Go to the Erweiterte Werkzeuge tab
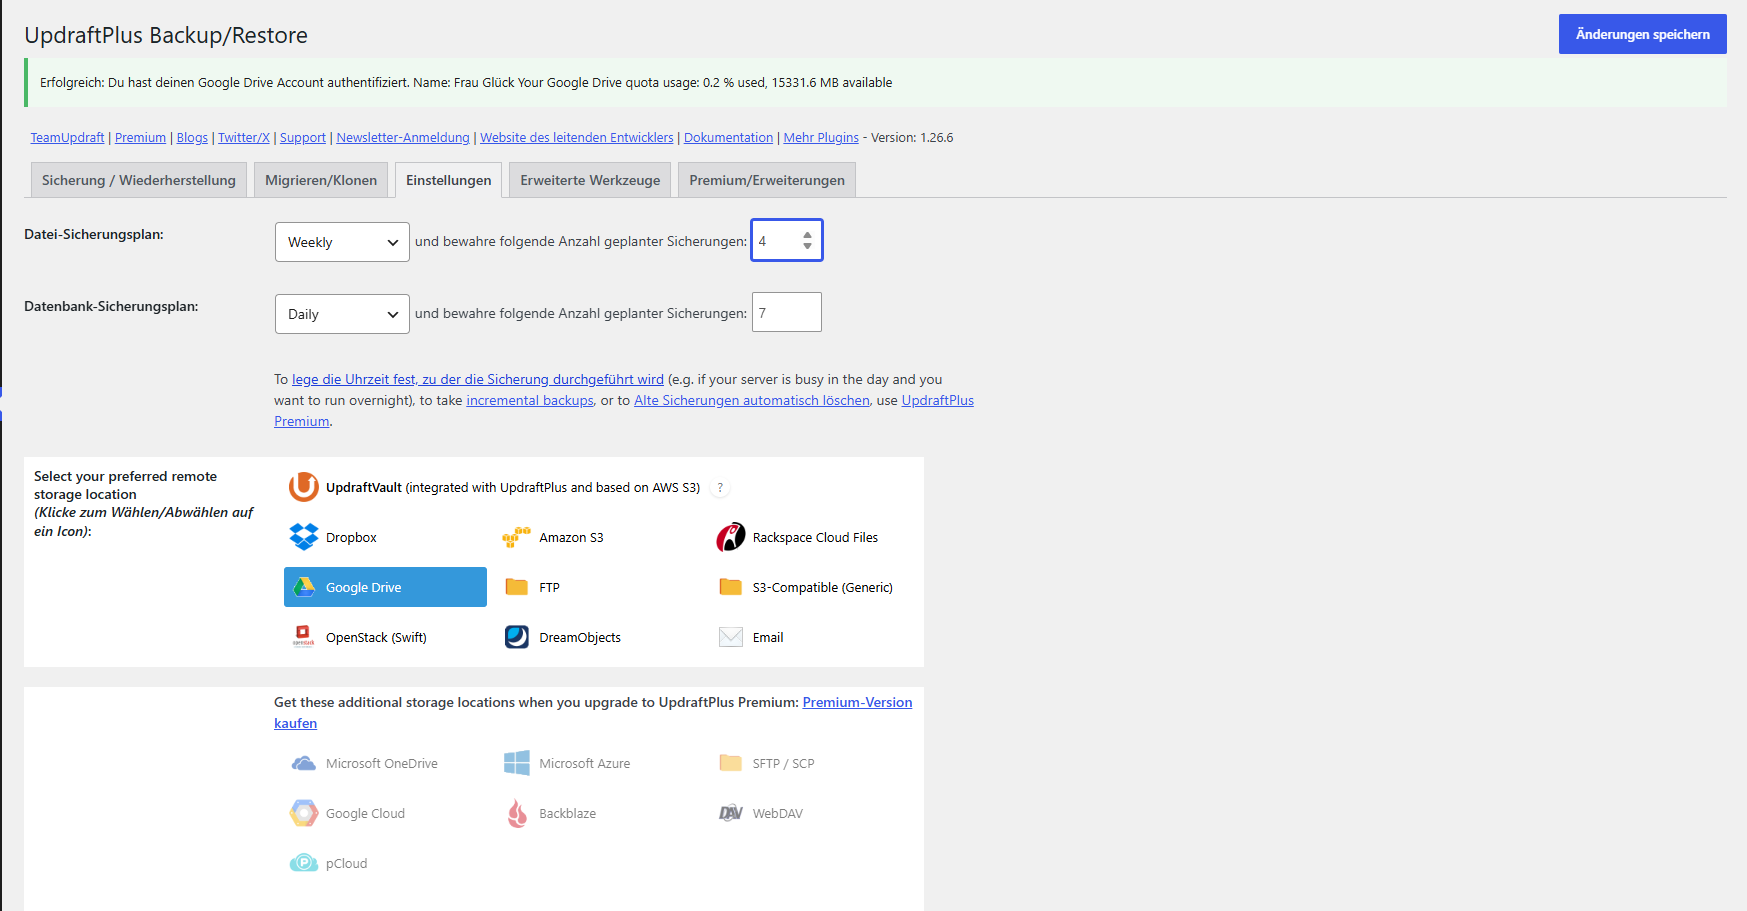Image resolution: width=1747 pixels, height=911 pixels. pyautogui.click(x=590, y=180)
